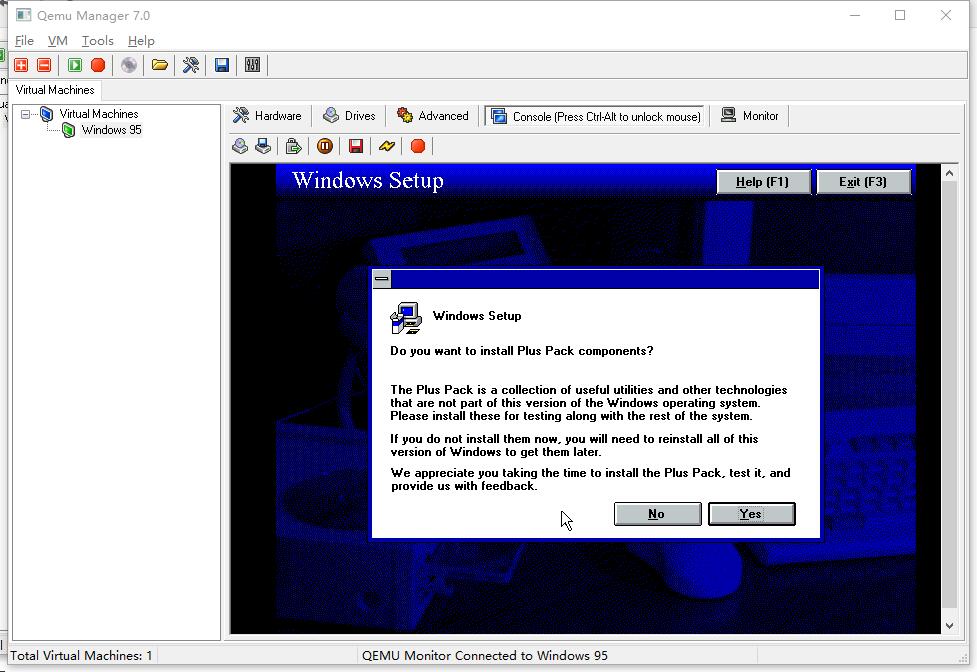
Task: Click the red stop icon in main toolbar
Action: click(x=98, y=65)
